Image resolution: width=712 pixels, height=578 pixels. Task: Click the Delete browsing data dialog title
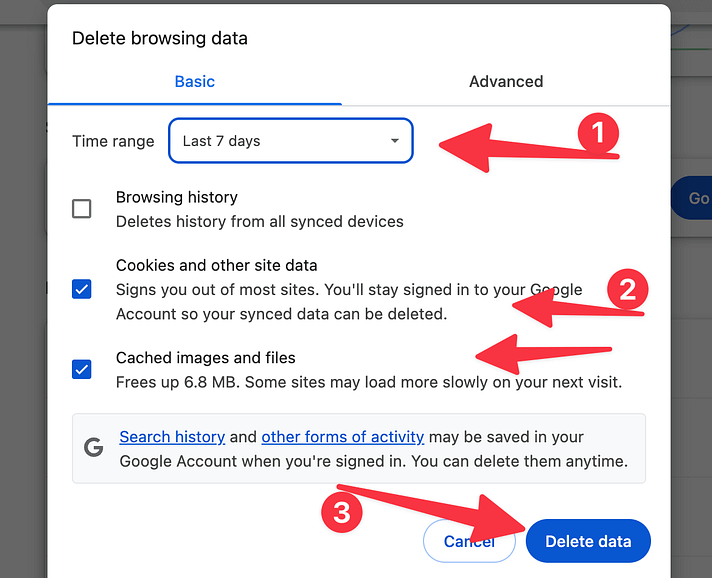coord(160,39)
